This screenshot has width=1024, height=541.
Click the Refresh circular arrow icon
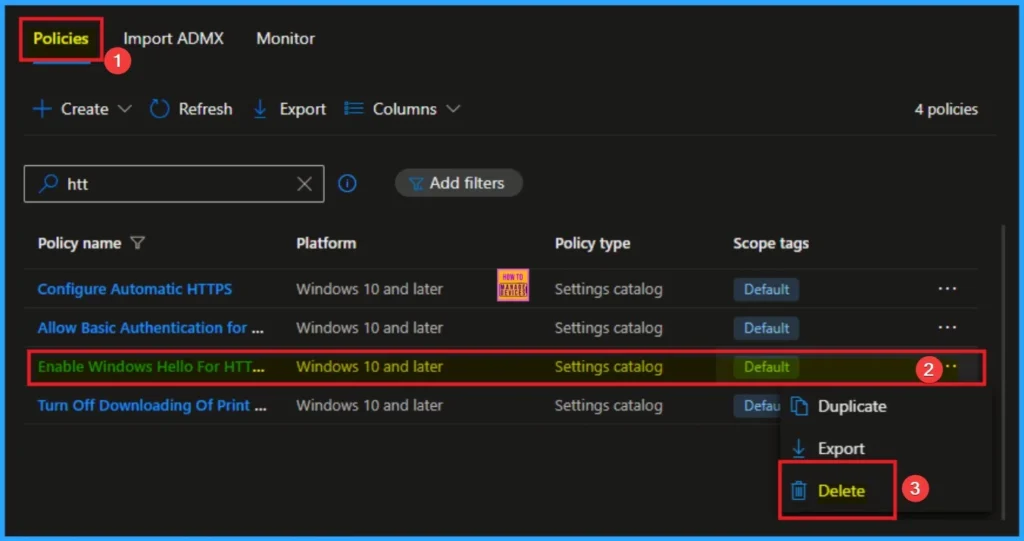(x=160, y=109)
